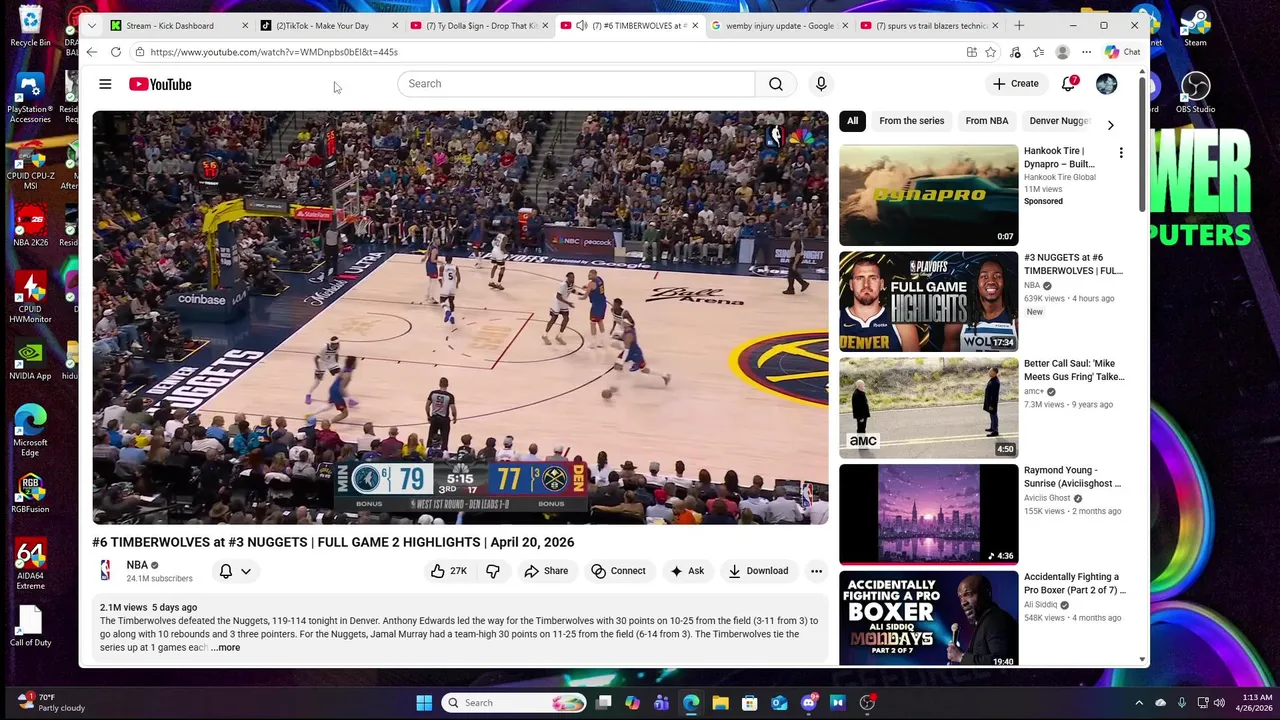Open Better Call Saul thumbnail
Screen dimensions: 1280x720
click(929, 408)
